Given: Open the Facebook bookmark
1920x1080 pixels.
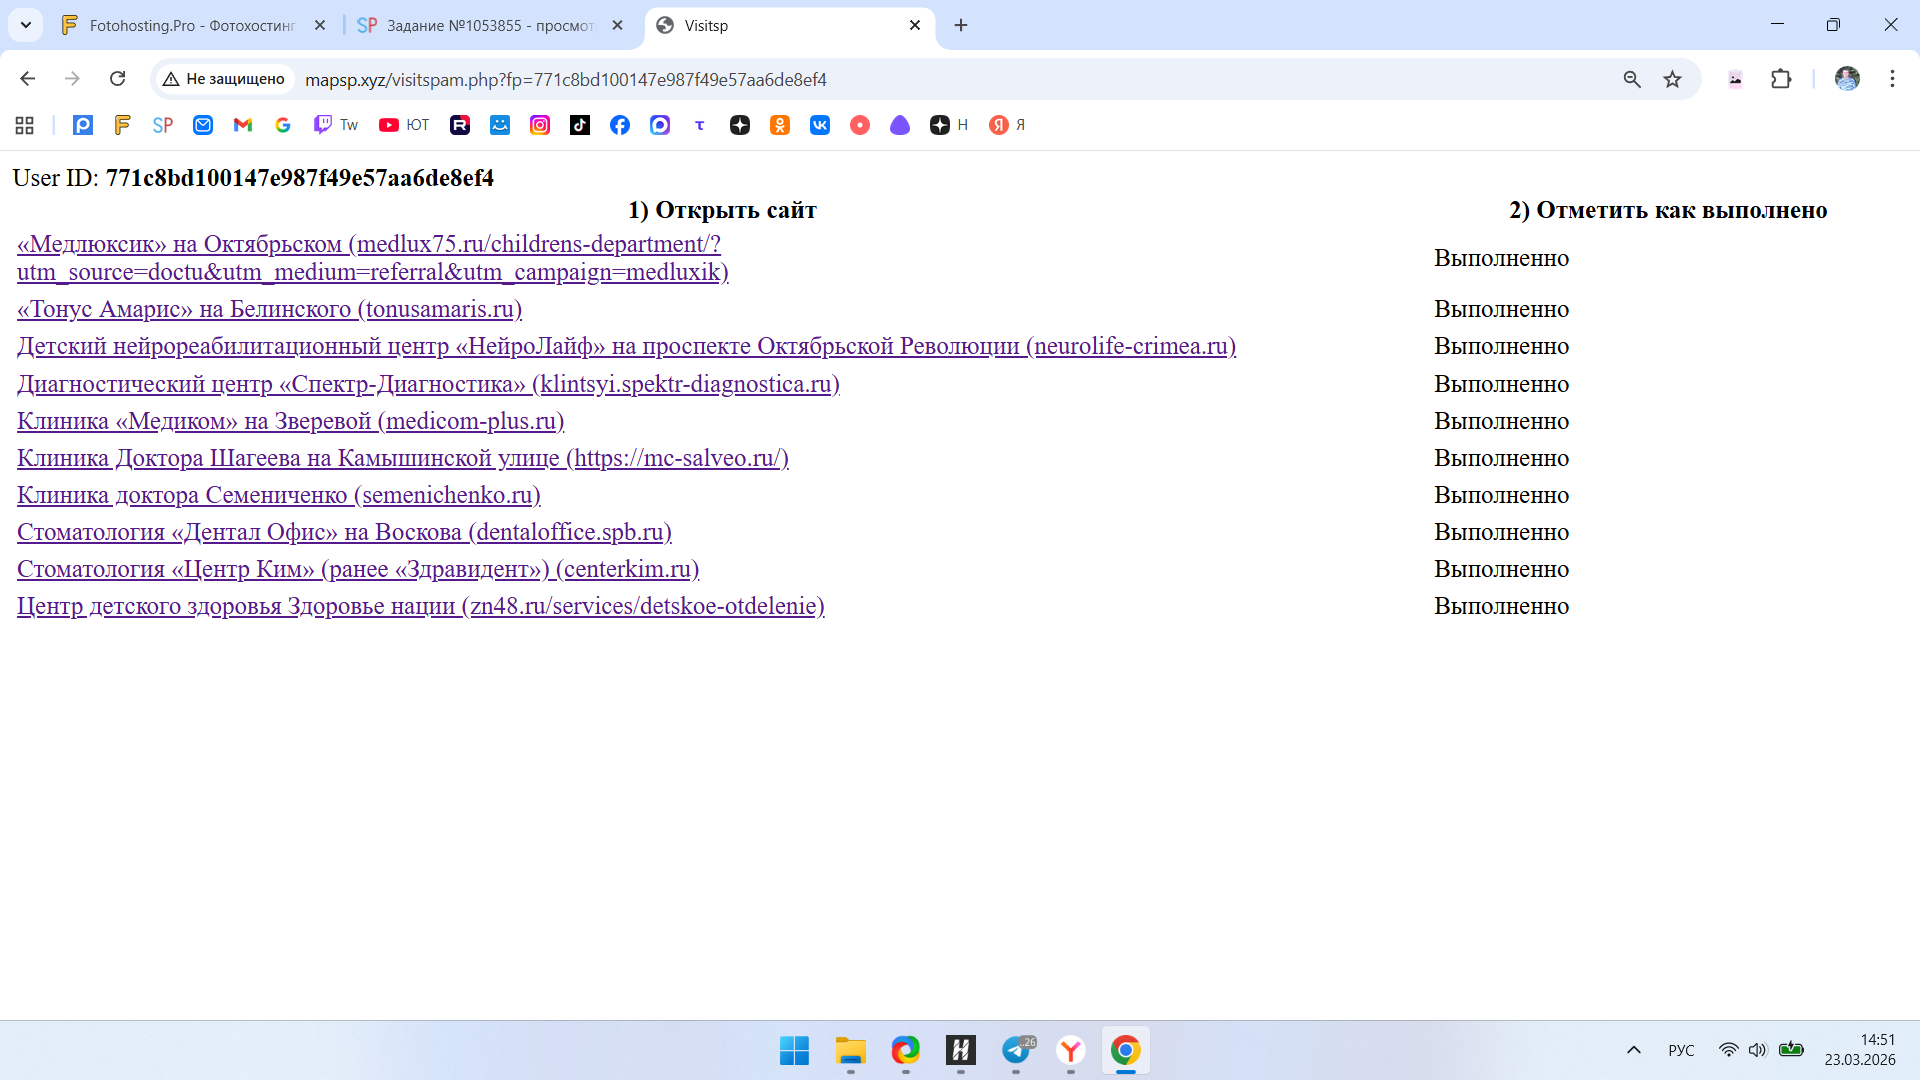Looking at the screenshot, I should pyautogui.click(x=620, y=125).
